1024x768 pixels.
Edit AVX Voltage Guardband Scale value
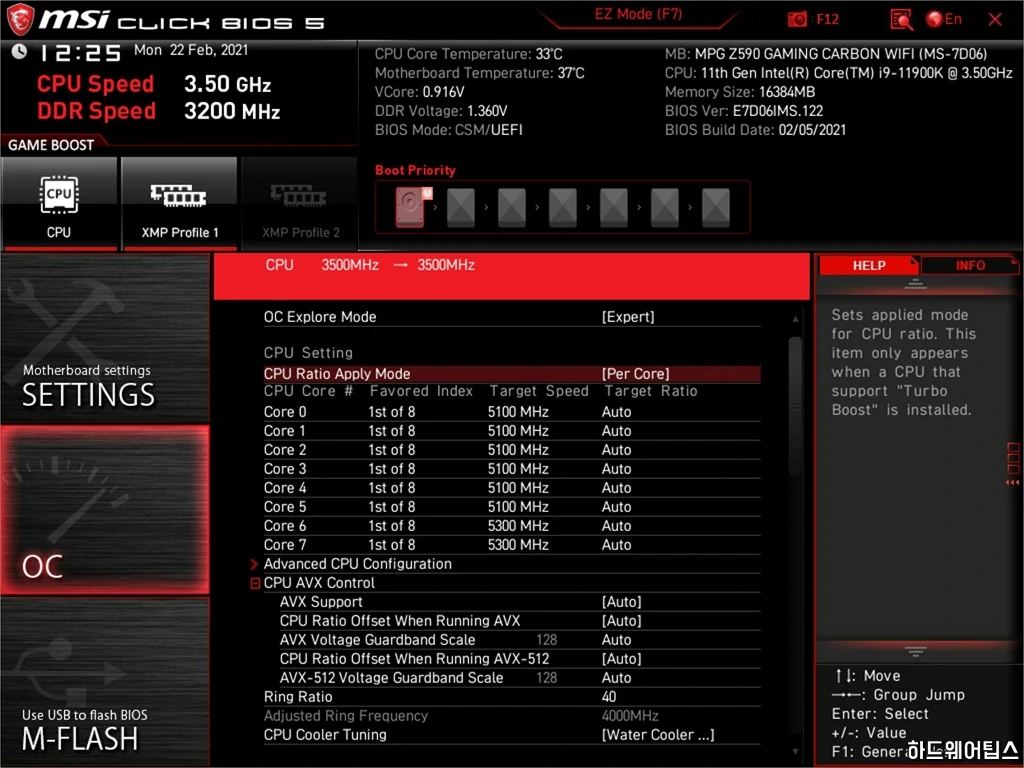click(616, 640)
